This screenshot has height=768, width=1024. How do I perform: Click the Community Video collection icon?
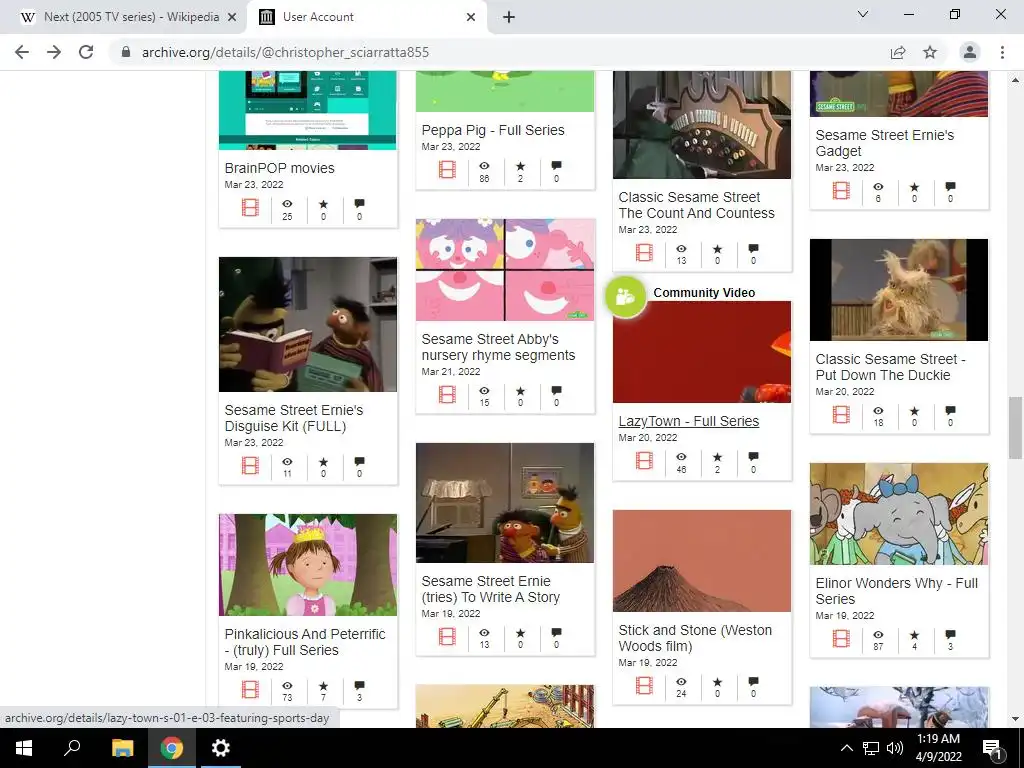pyautogui.click(x=625, y=296)
